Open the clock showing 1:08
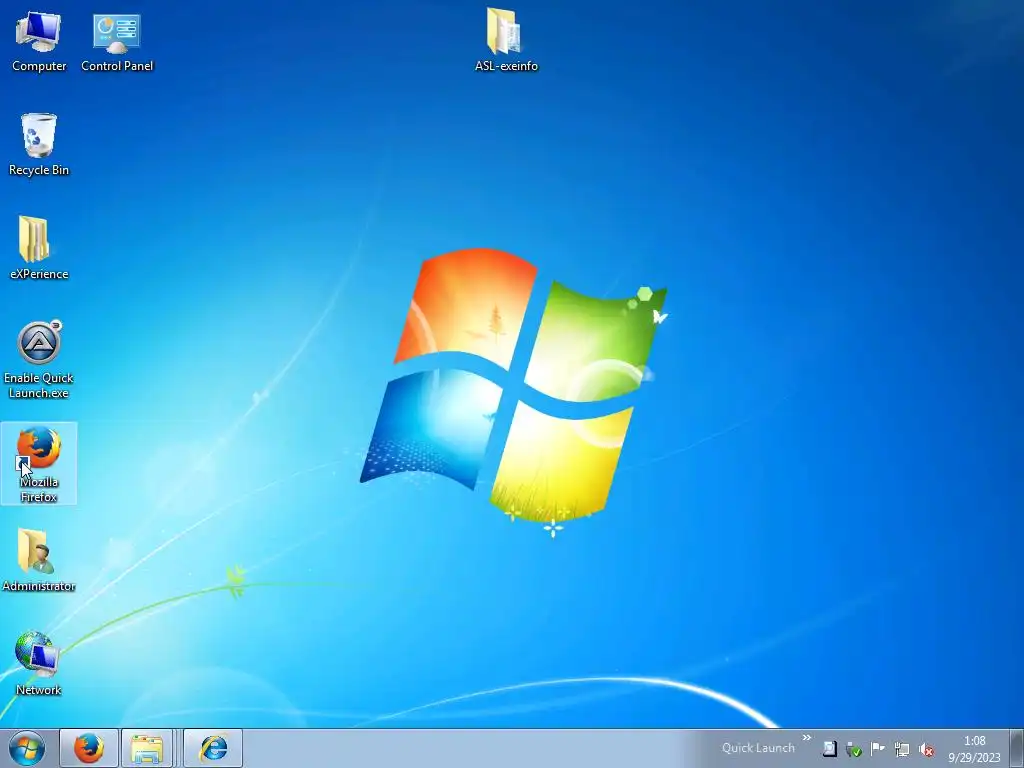The image size is (1024, 768). click(x=974, y=749)
